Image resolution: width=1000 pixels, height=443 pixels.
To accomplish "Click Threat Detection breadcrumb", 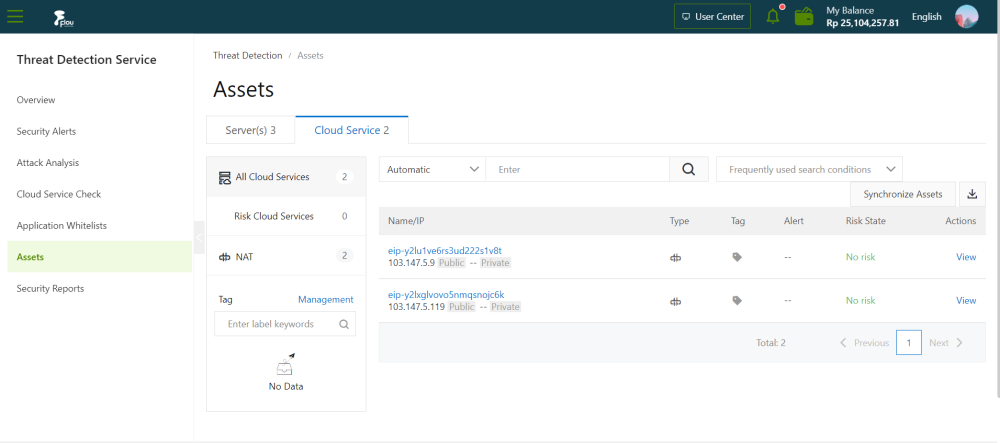I will point(247,55).
